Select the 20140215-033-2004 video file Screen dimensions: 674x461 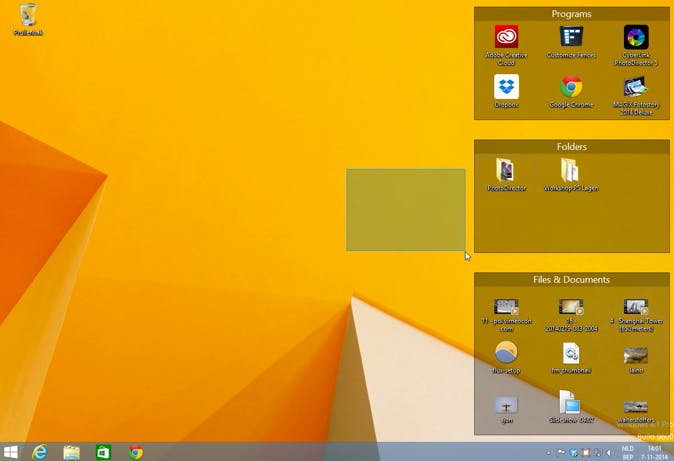[571, 315]
